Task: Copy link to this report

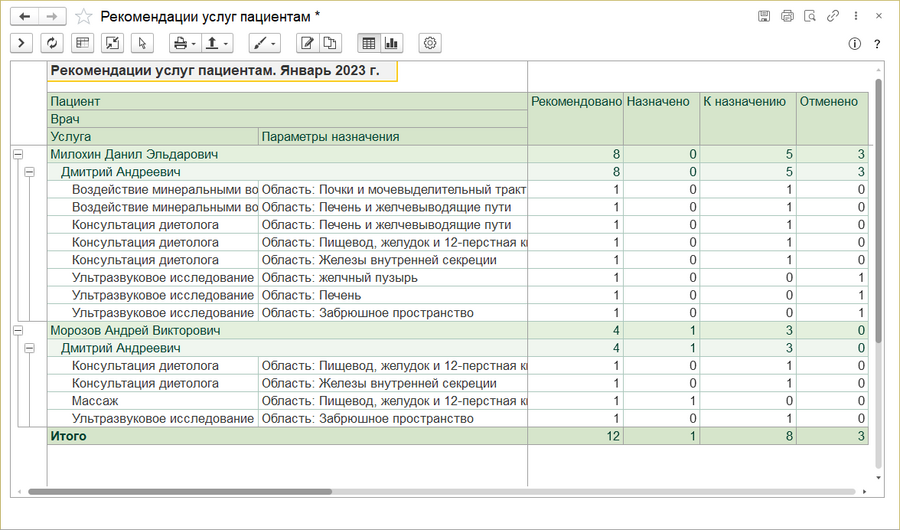Action: pos(832,16)
